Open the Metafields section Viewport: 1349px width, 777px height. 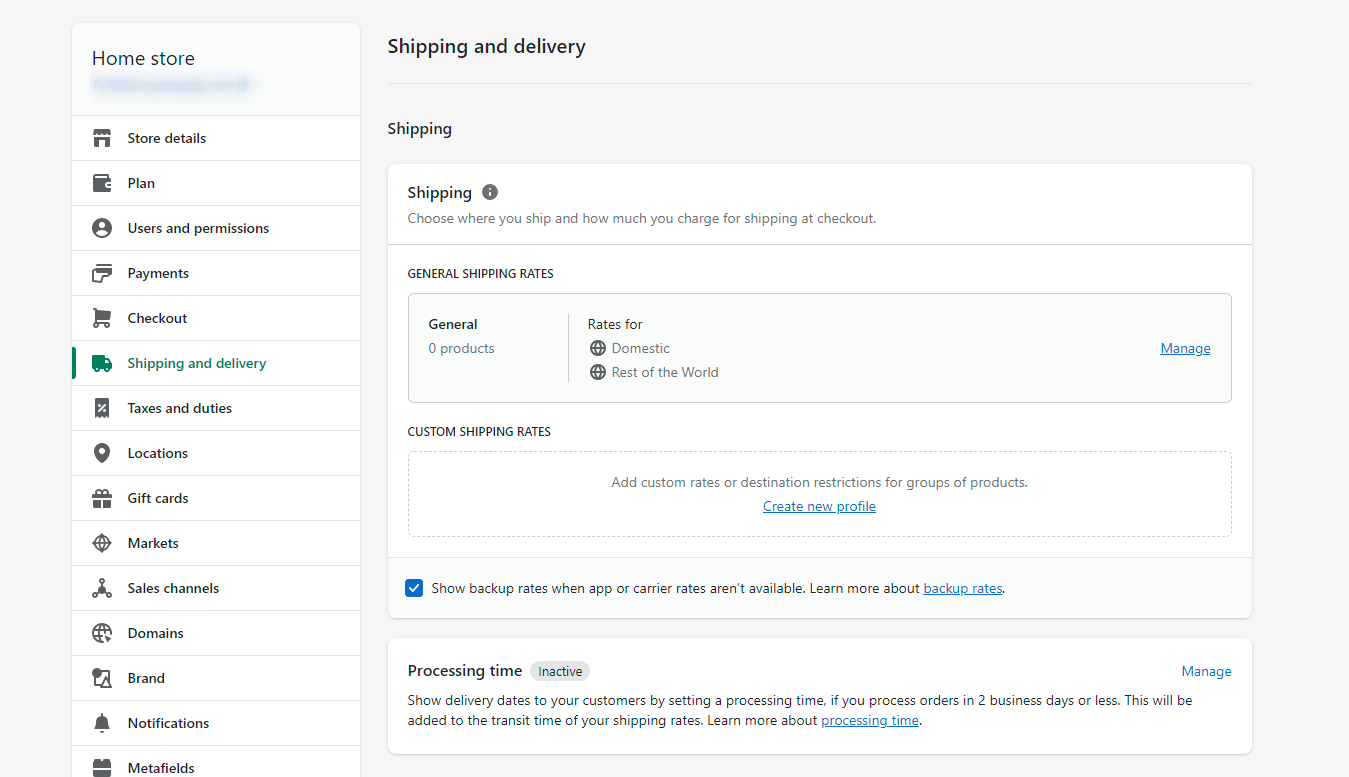(x=159, y=767)
